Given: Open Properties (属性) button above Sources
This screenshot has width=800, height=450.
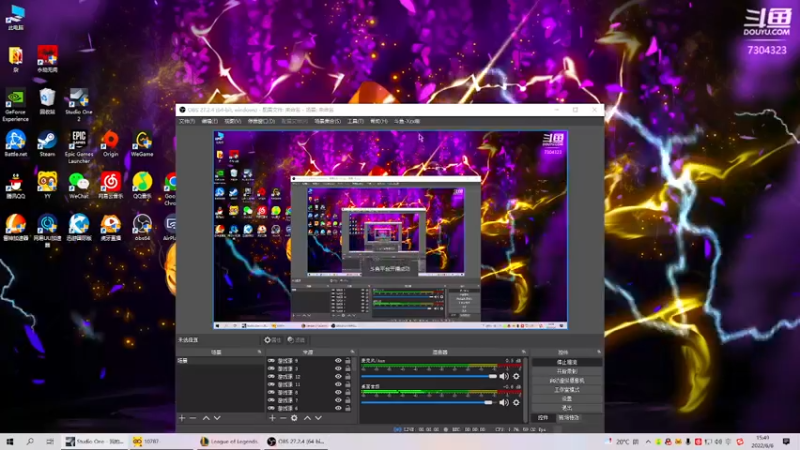Looking at the screenshot, I should coord(273,340).
